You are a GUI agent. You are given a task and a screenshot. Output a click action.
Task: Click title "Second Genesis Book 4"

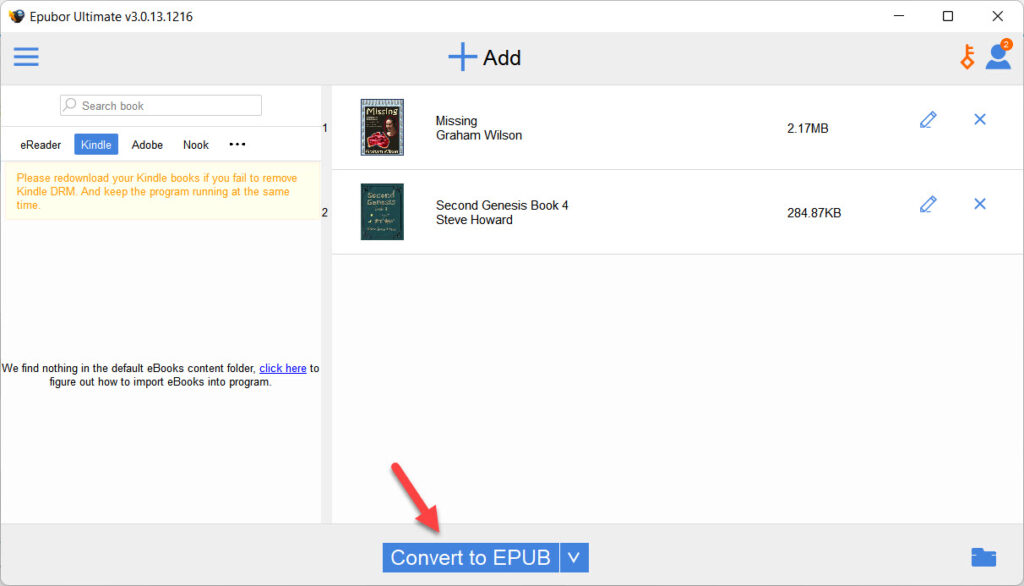(502, 205)
